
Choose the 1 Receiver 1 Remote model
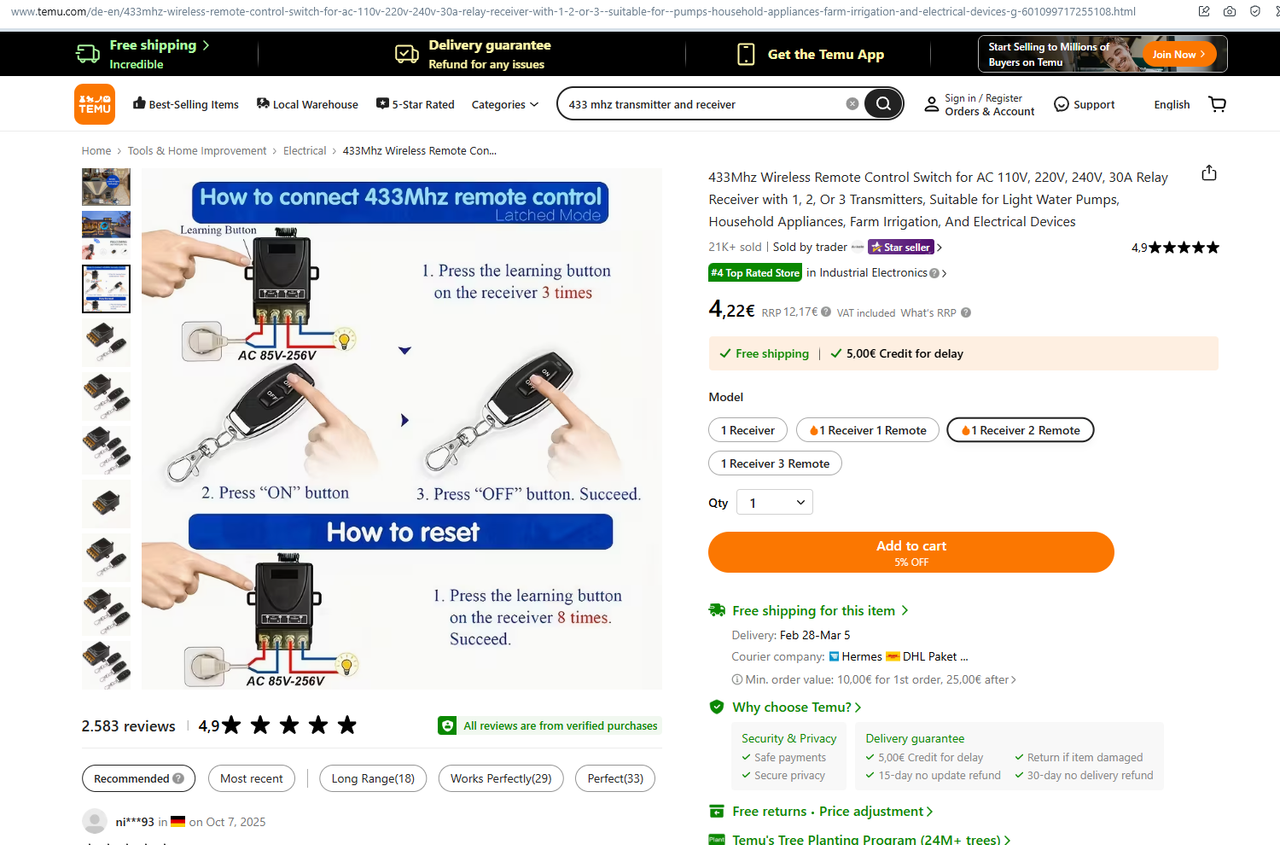click(868, 430)
